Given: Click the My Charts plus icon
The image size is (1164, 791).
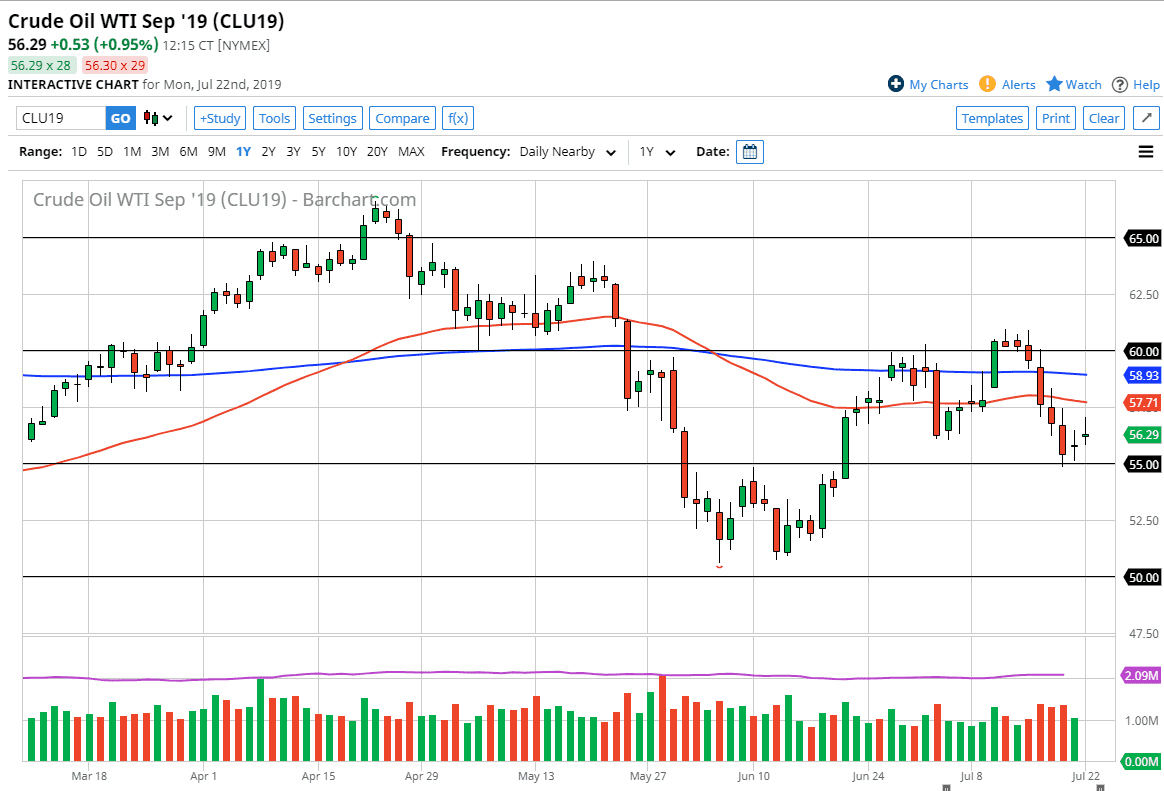Looking at the screenshot, I should [x=897, y=84].
